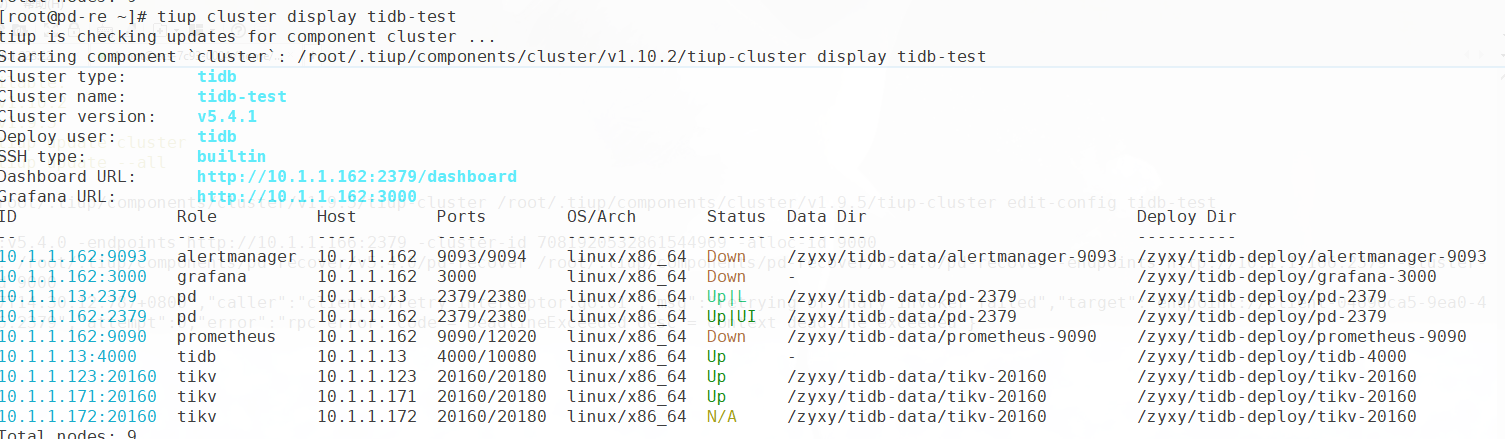Open the Dashboard URL ending in /dashboard
1505x439 pixels.
tap(356, 176)
